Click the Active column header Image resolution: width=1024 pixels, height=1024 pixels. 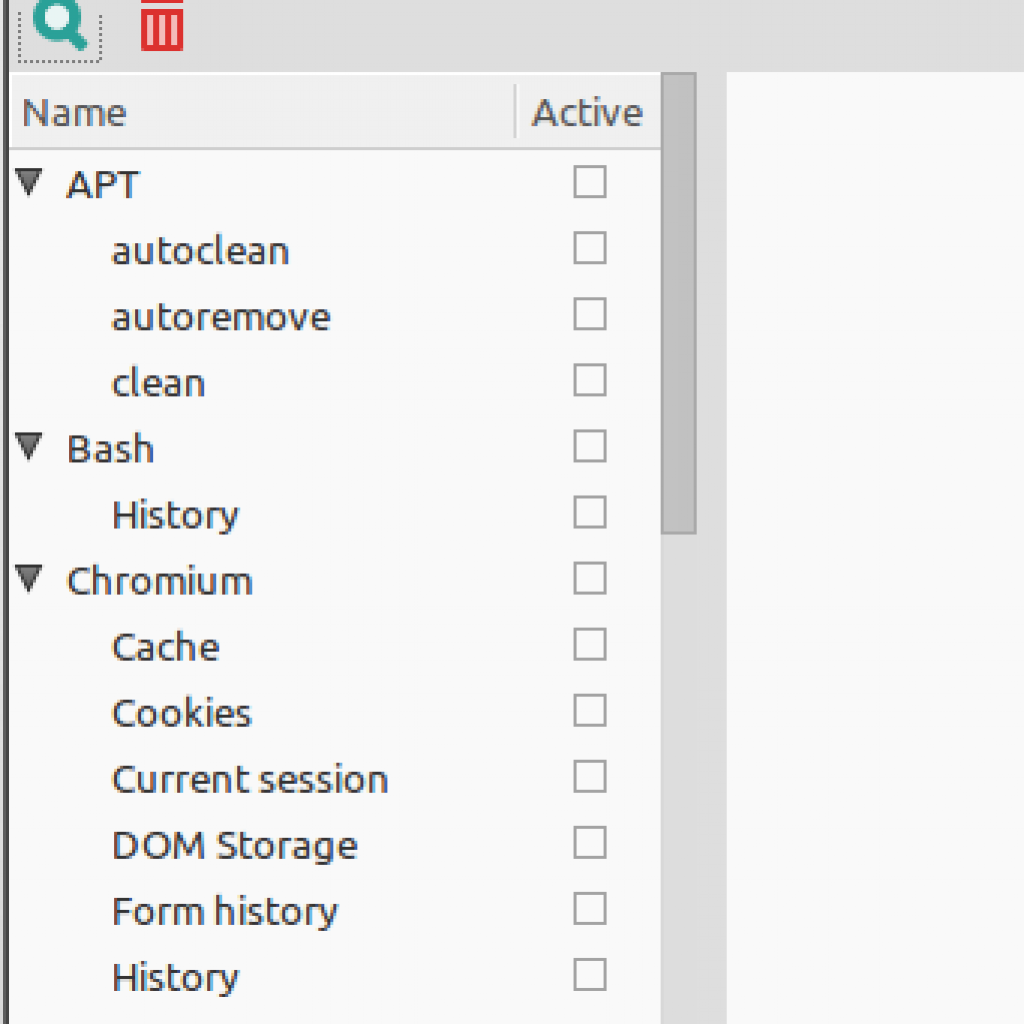588,112
